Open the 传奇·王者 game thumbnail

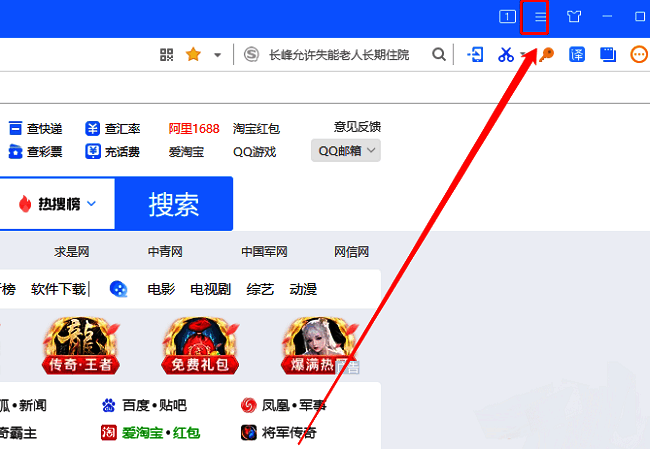click(x=81, y=345)
